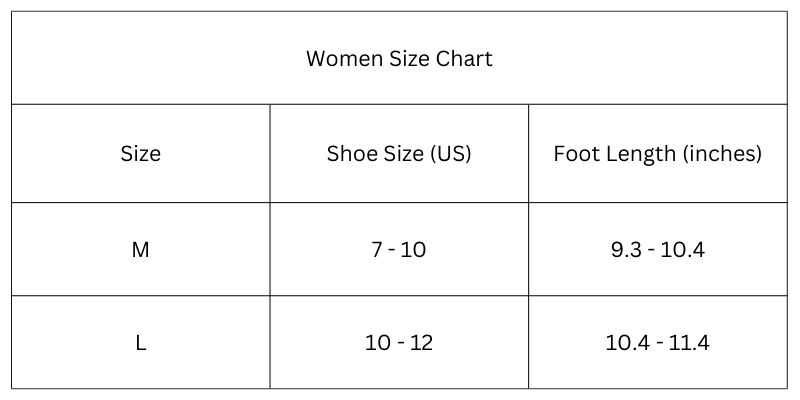Click the 'Women Size Chart' title

(x=399, y=58)
